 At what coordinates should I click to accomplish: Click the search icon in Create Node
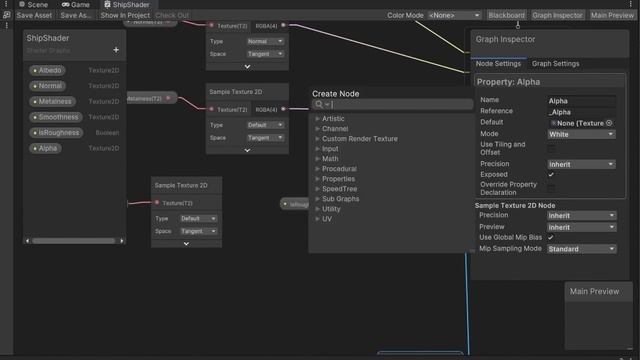[319, 104]
